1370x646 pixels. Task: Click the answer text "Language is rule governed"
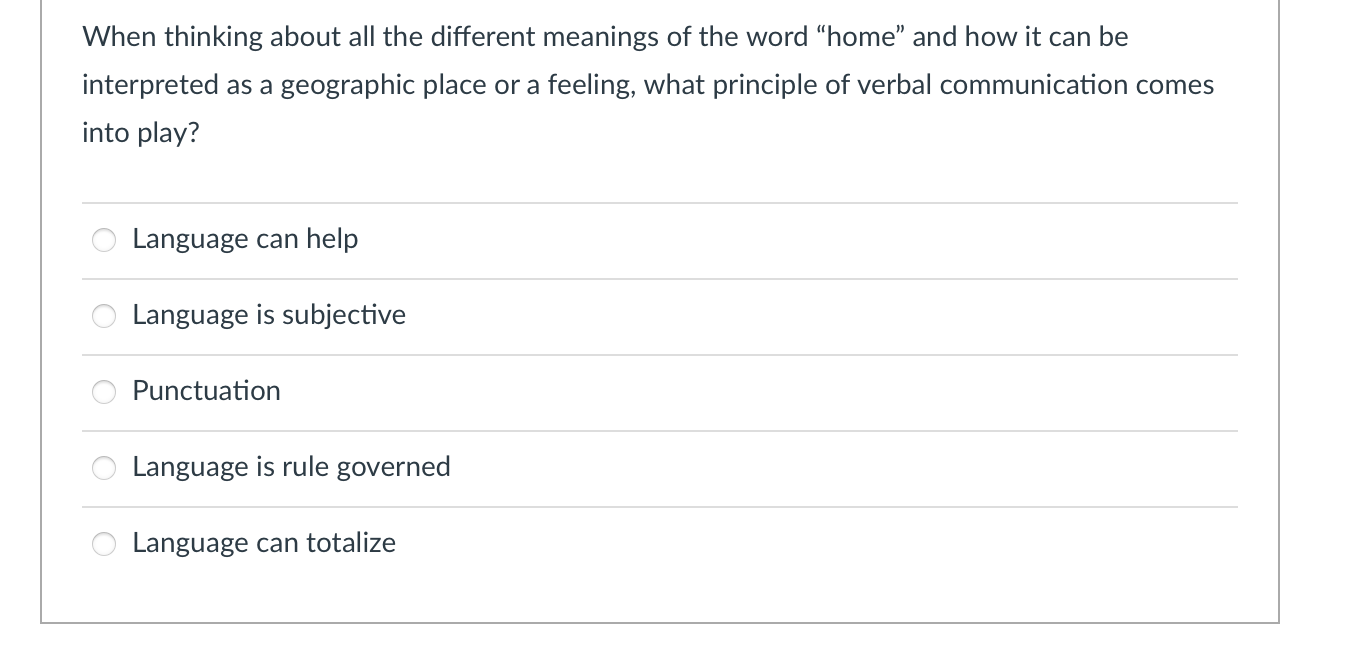(291, 466)
